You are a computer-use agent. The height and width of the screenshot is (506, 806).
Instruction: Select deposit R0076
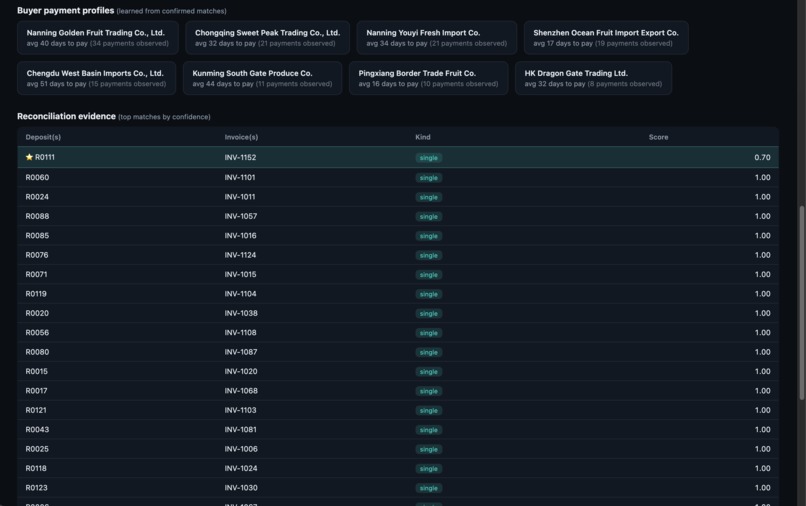click(37, 255)
